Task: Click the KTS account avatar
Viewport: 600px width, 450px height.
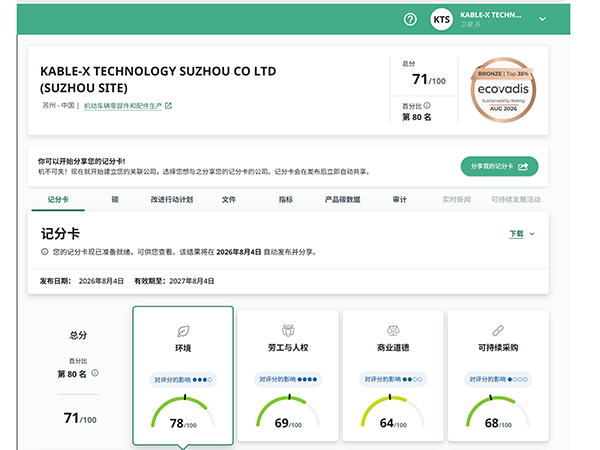Action: pos(441,19)
